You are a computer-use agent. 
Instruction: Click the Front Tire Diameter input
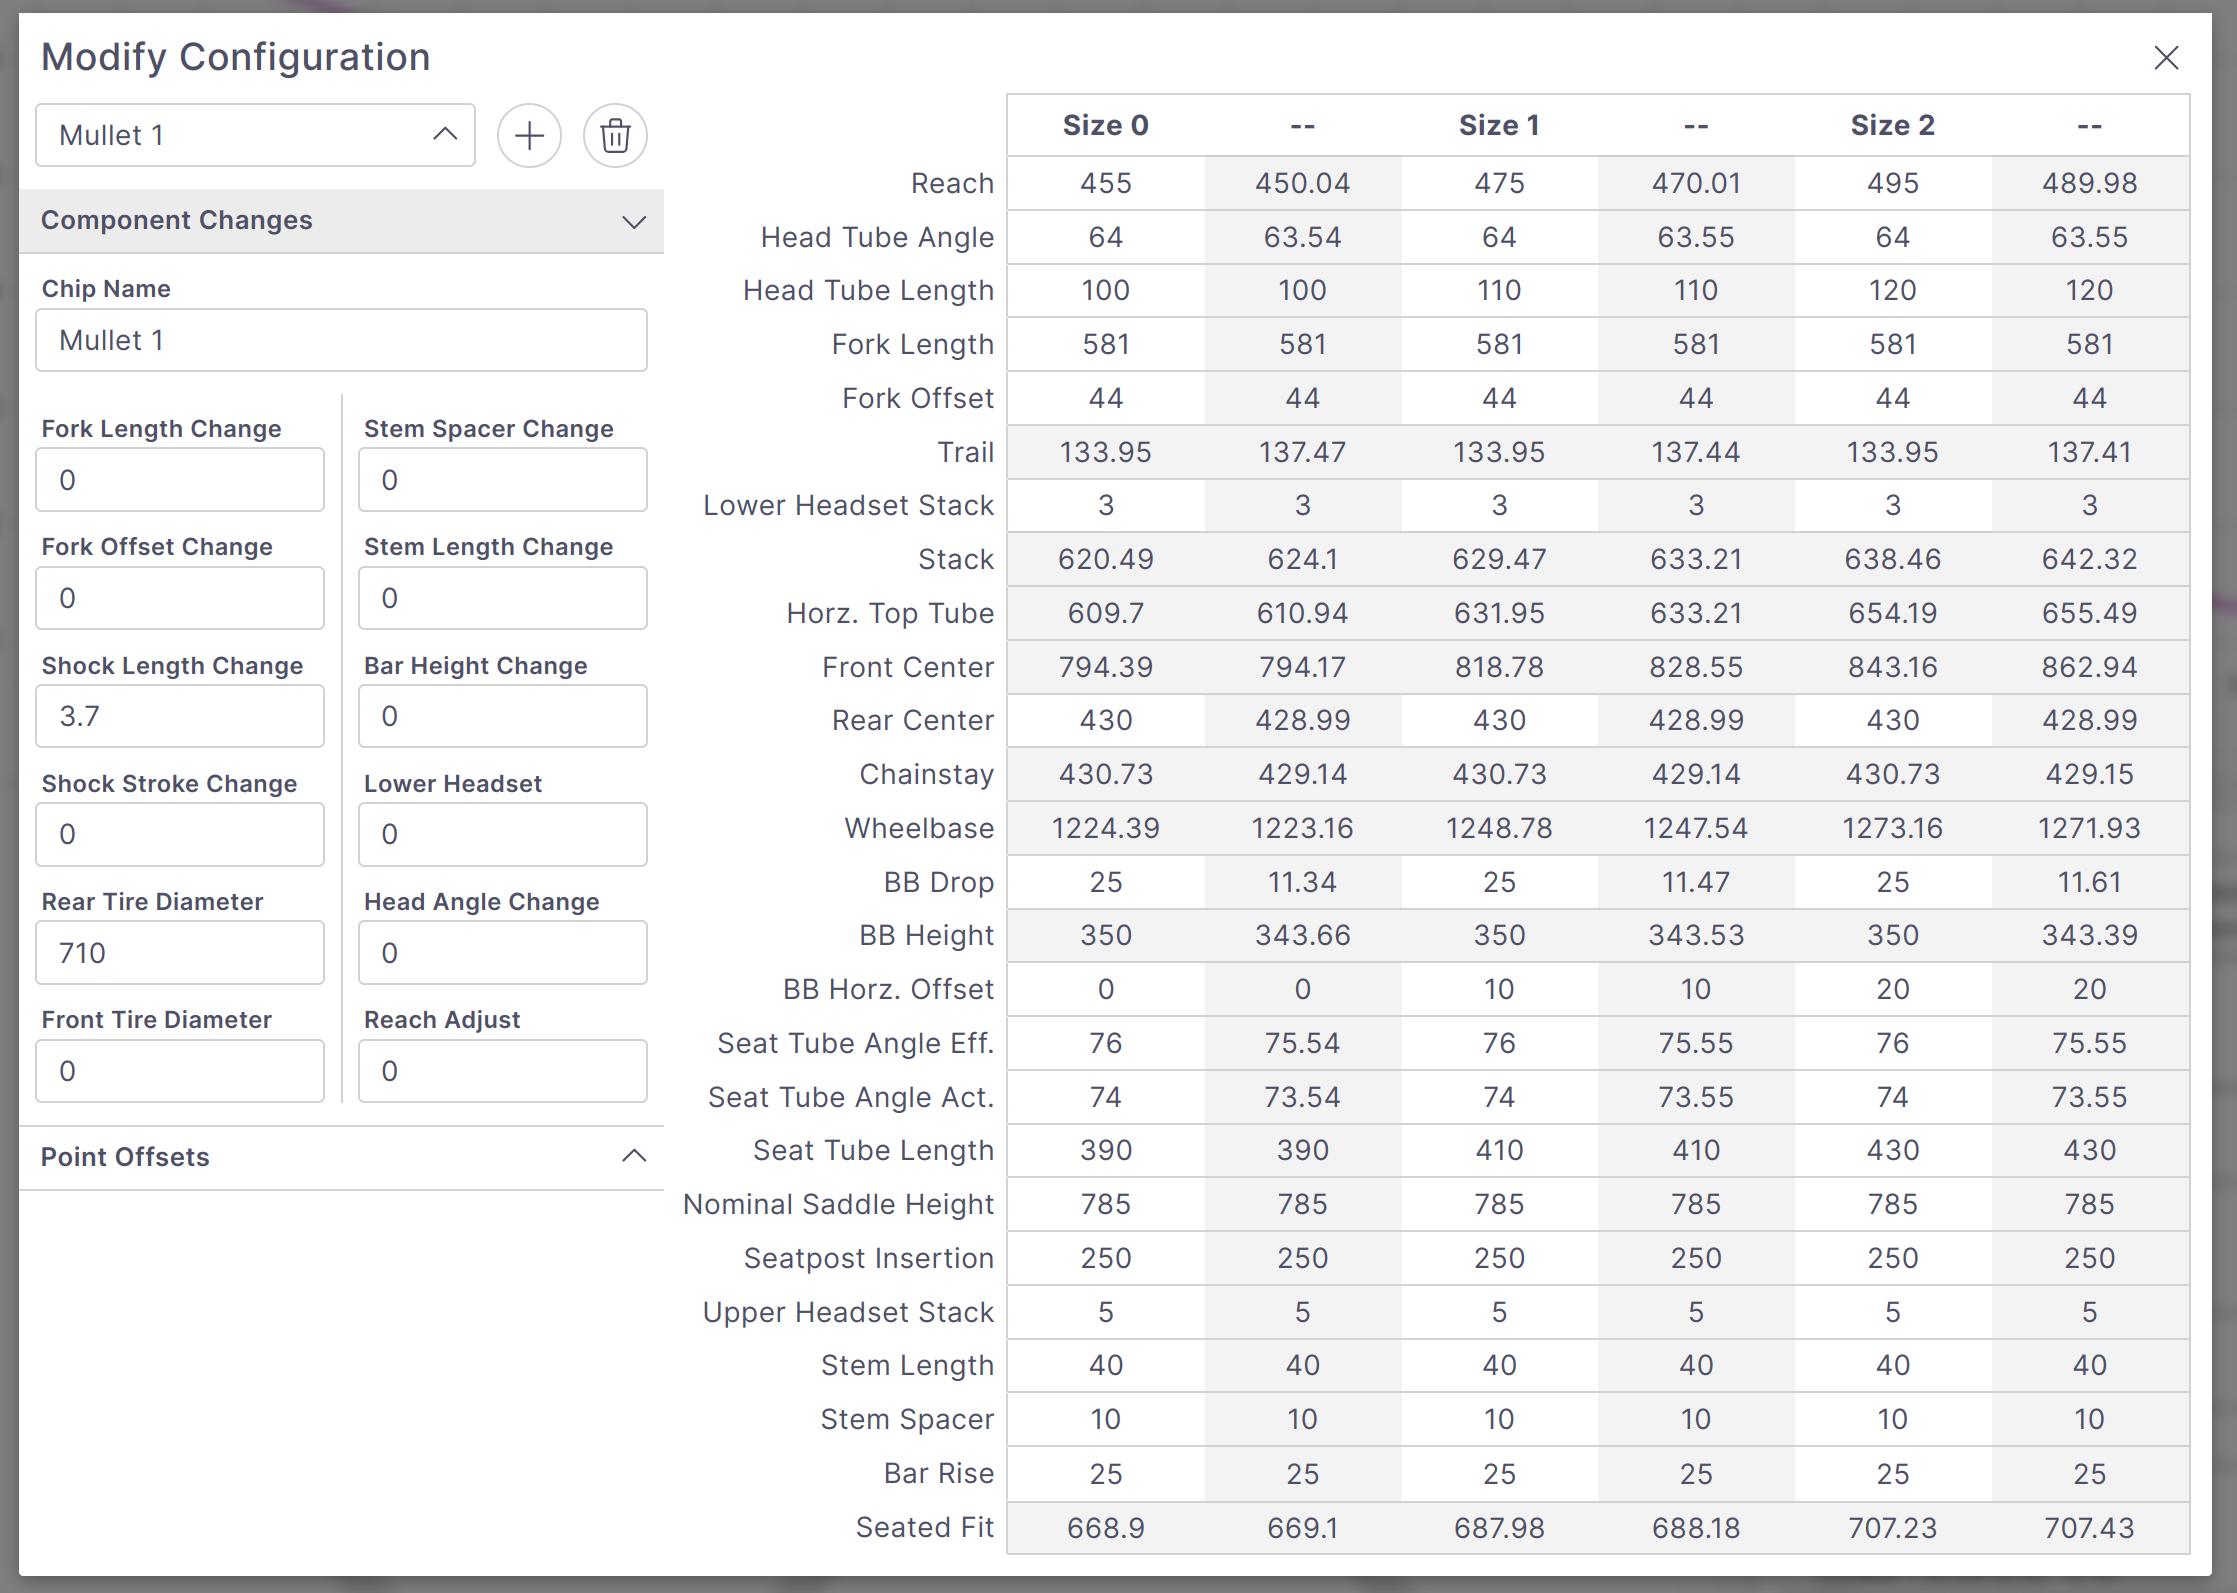[180, 1071]
